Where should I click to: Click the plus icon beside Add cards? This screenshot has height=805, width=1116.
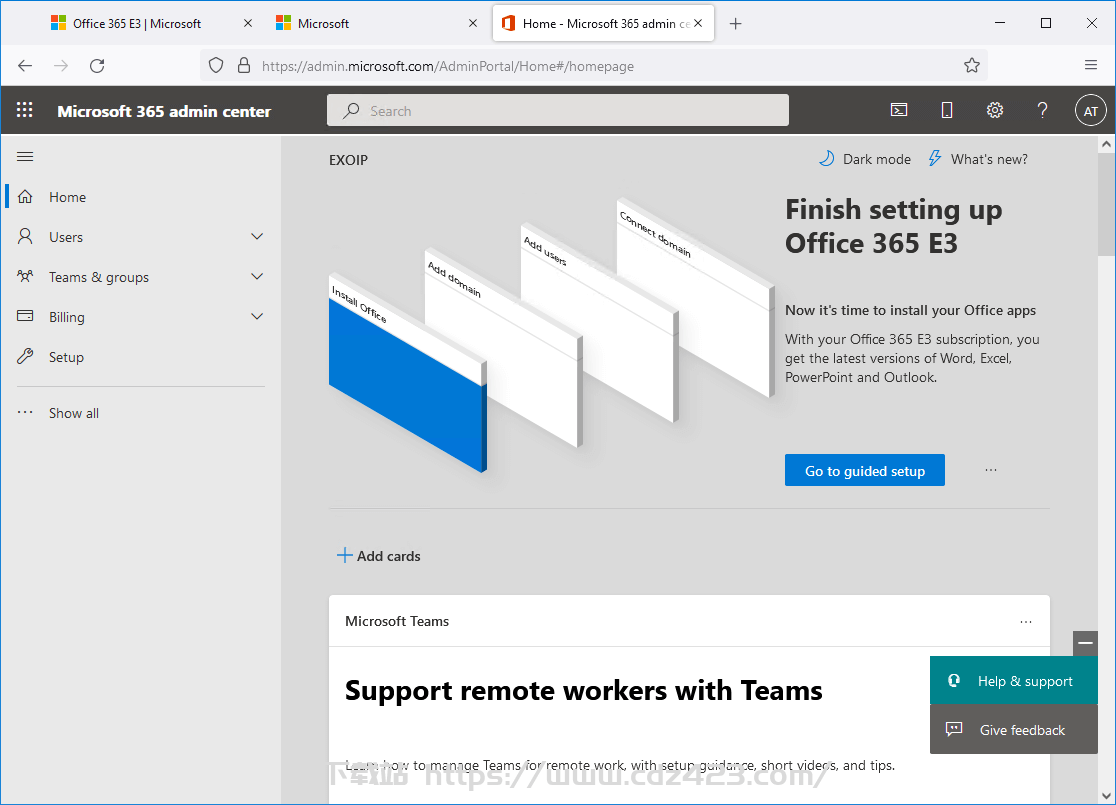344,555
